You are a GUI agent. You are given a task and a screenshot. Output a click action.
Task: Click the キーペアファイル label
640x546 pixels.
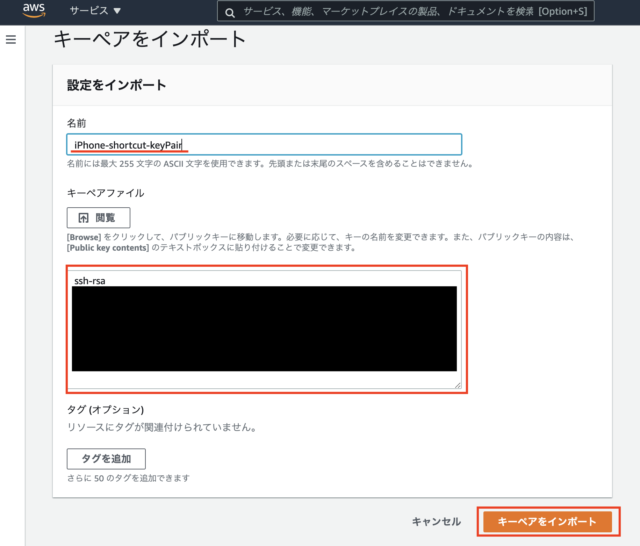pos(105,193)
